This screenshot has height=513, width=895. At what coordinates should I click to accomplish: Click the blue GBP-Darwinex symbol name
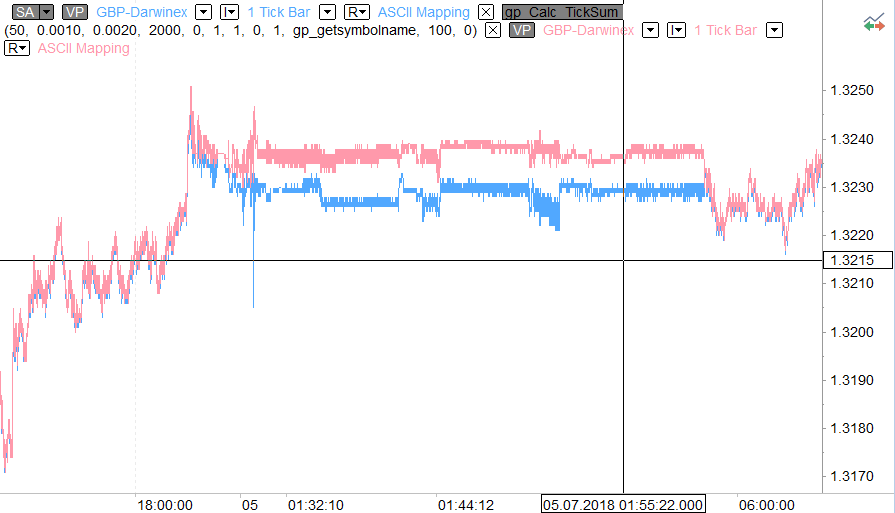141,12
